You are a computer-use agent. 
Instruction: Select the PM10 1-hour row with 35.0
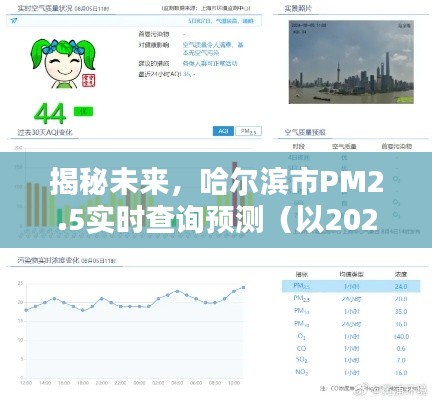pos(351,311)
